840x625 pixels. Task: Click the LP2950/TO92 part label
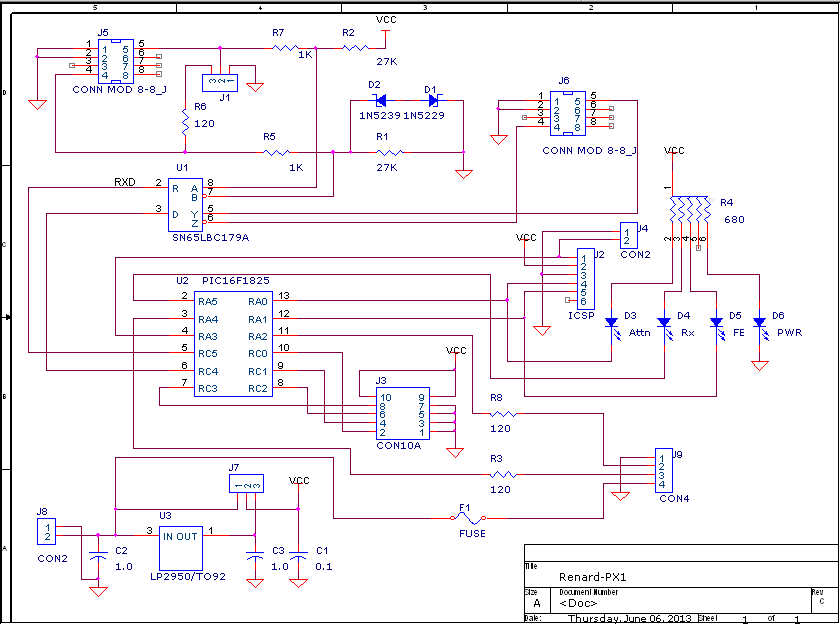coord(188,577)
